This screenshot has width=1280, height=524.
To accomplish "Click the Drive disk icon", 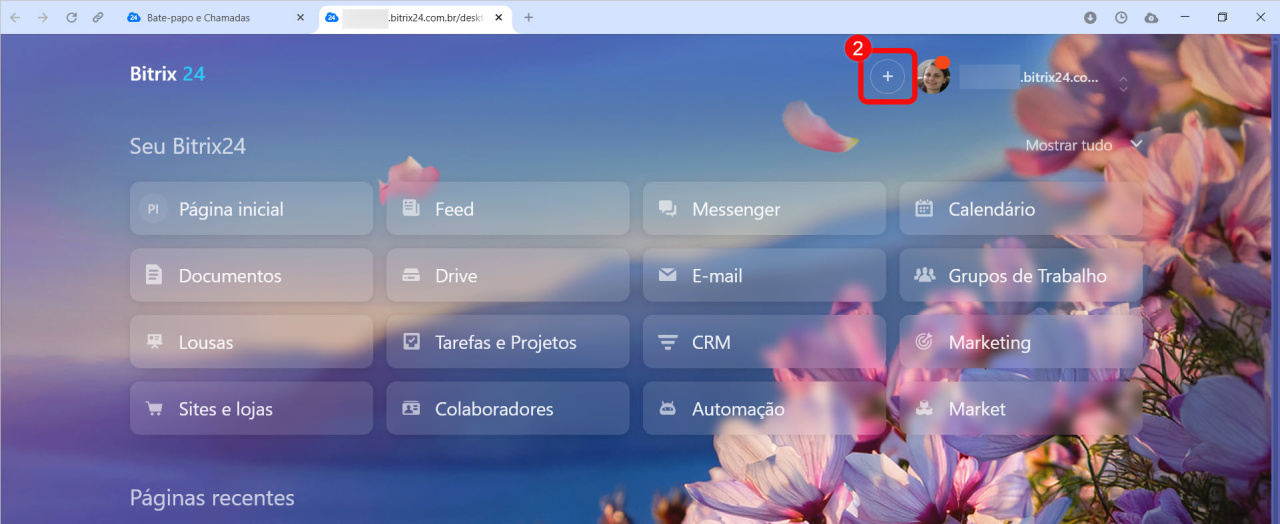I will click(410, 276).
